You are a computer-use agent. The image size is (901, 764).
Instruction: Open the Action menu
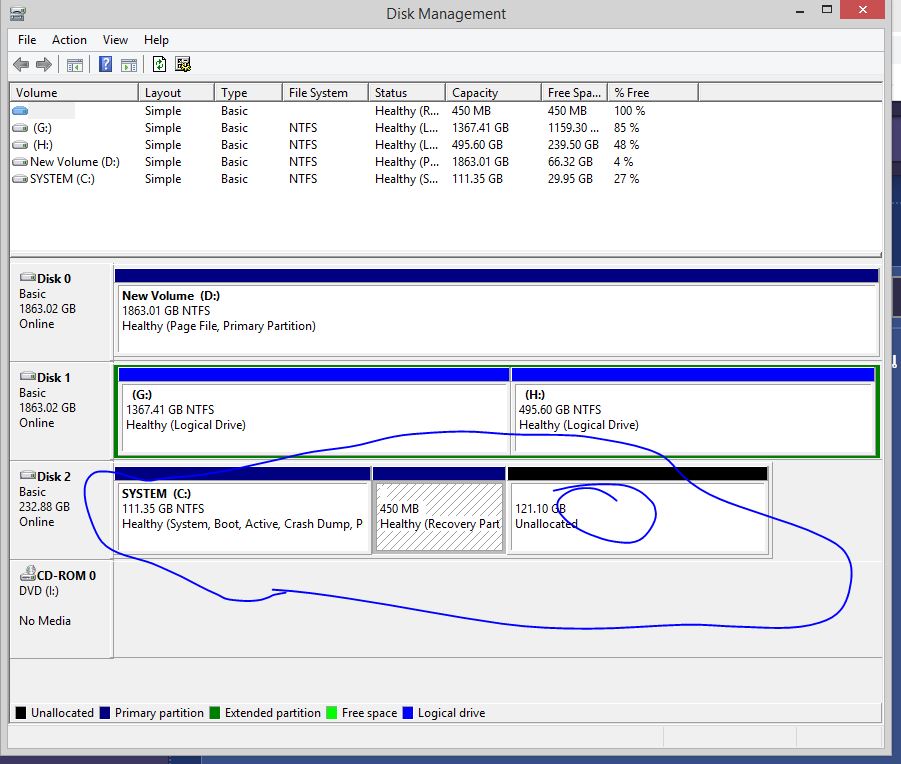pos(70,40)
